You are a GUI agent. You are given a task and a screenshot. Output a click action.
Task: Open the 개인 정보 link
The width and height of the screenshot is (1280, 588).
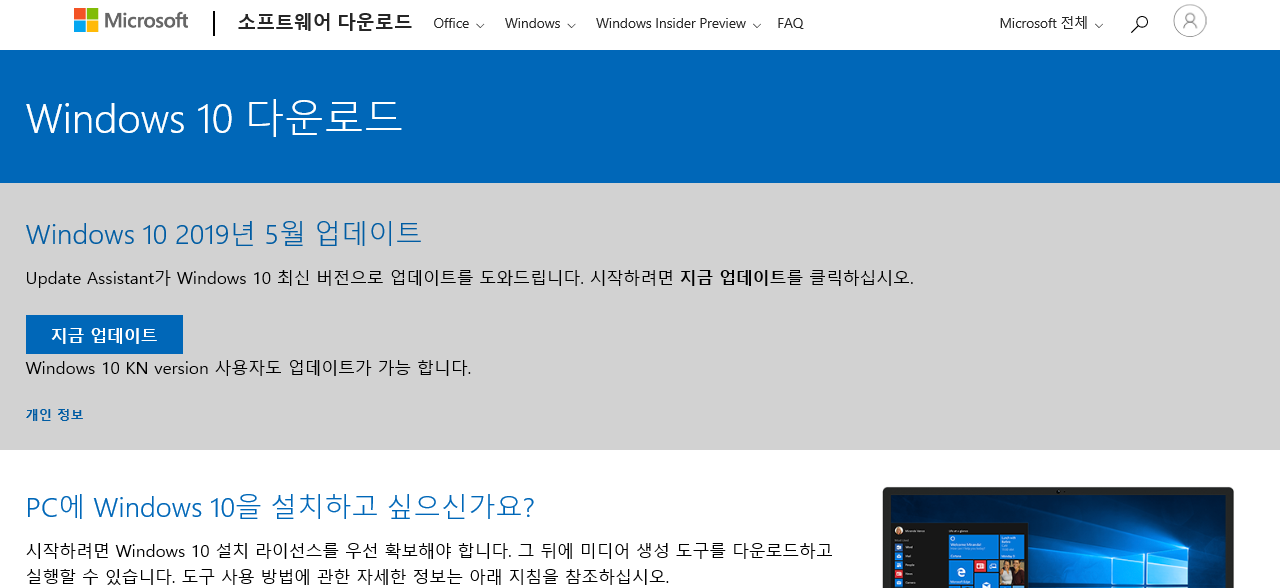click(55, 415)
